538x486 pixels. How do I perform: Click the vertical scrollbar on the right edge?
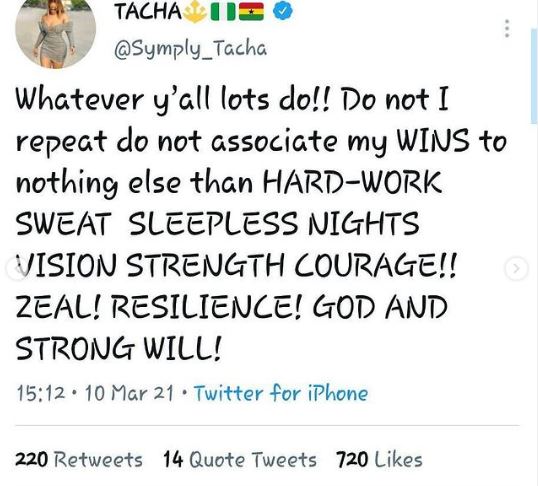click(534, 76)
